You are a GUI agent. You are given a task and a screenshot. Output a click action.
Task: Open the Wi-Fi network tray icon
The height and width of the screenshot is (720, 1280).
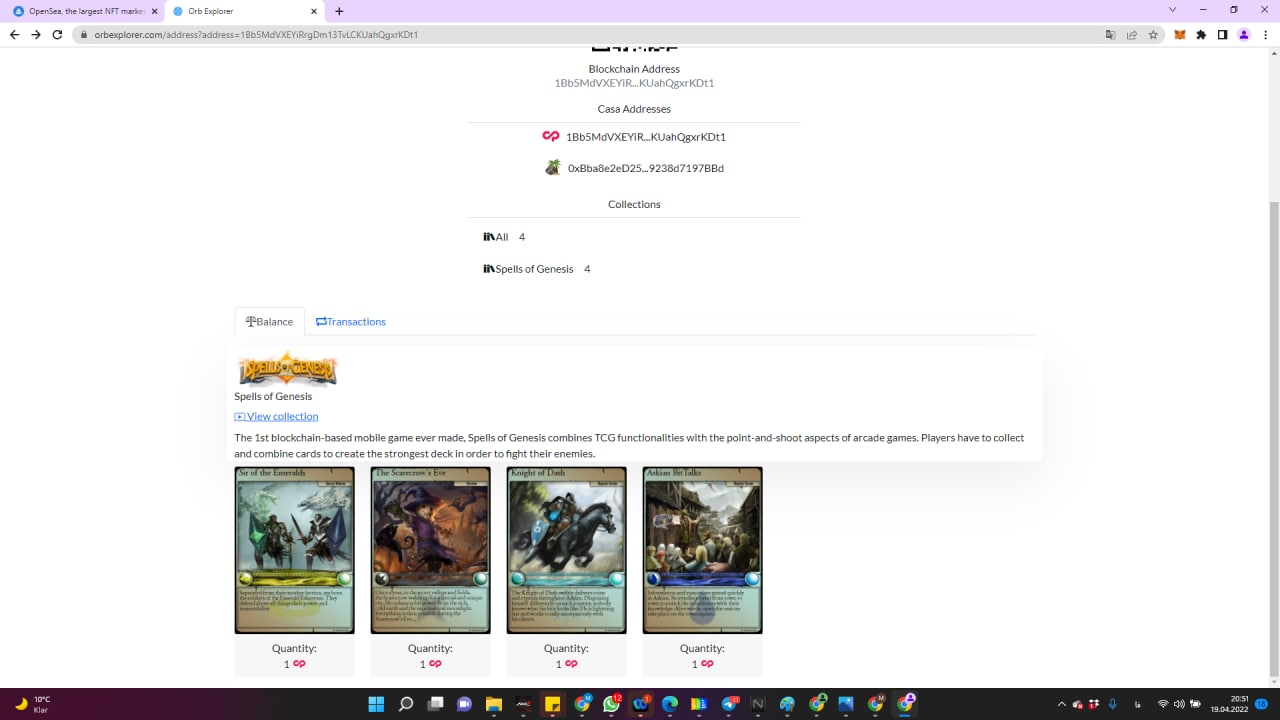pos(1163,704)
